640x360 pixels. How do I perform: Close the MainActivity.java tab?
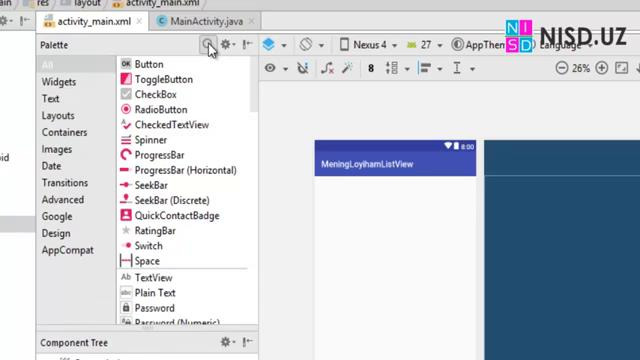click(252, 21)
